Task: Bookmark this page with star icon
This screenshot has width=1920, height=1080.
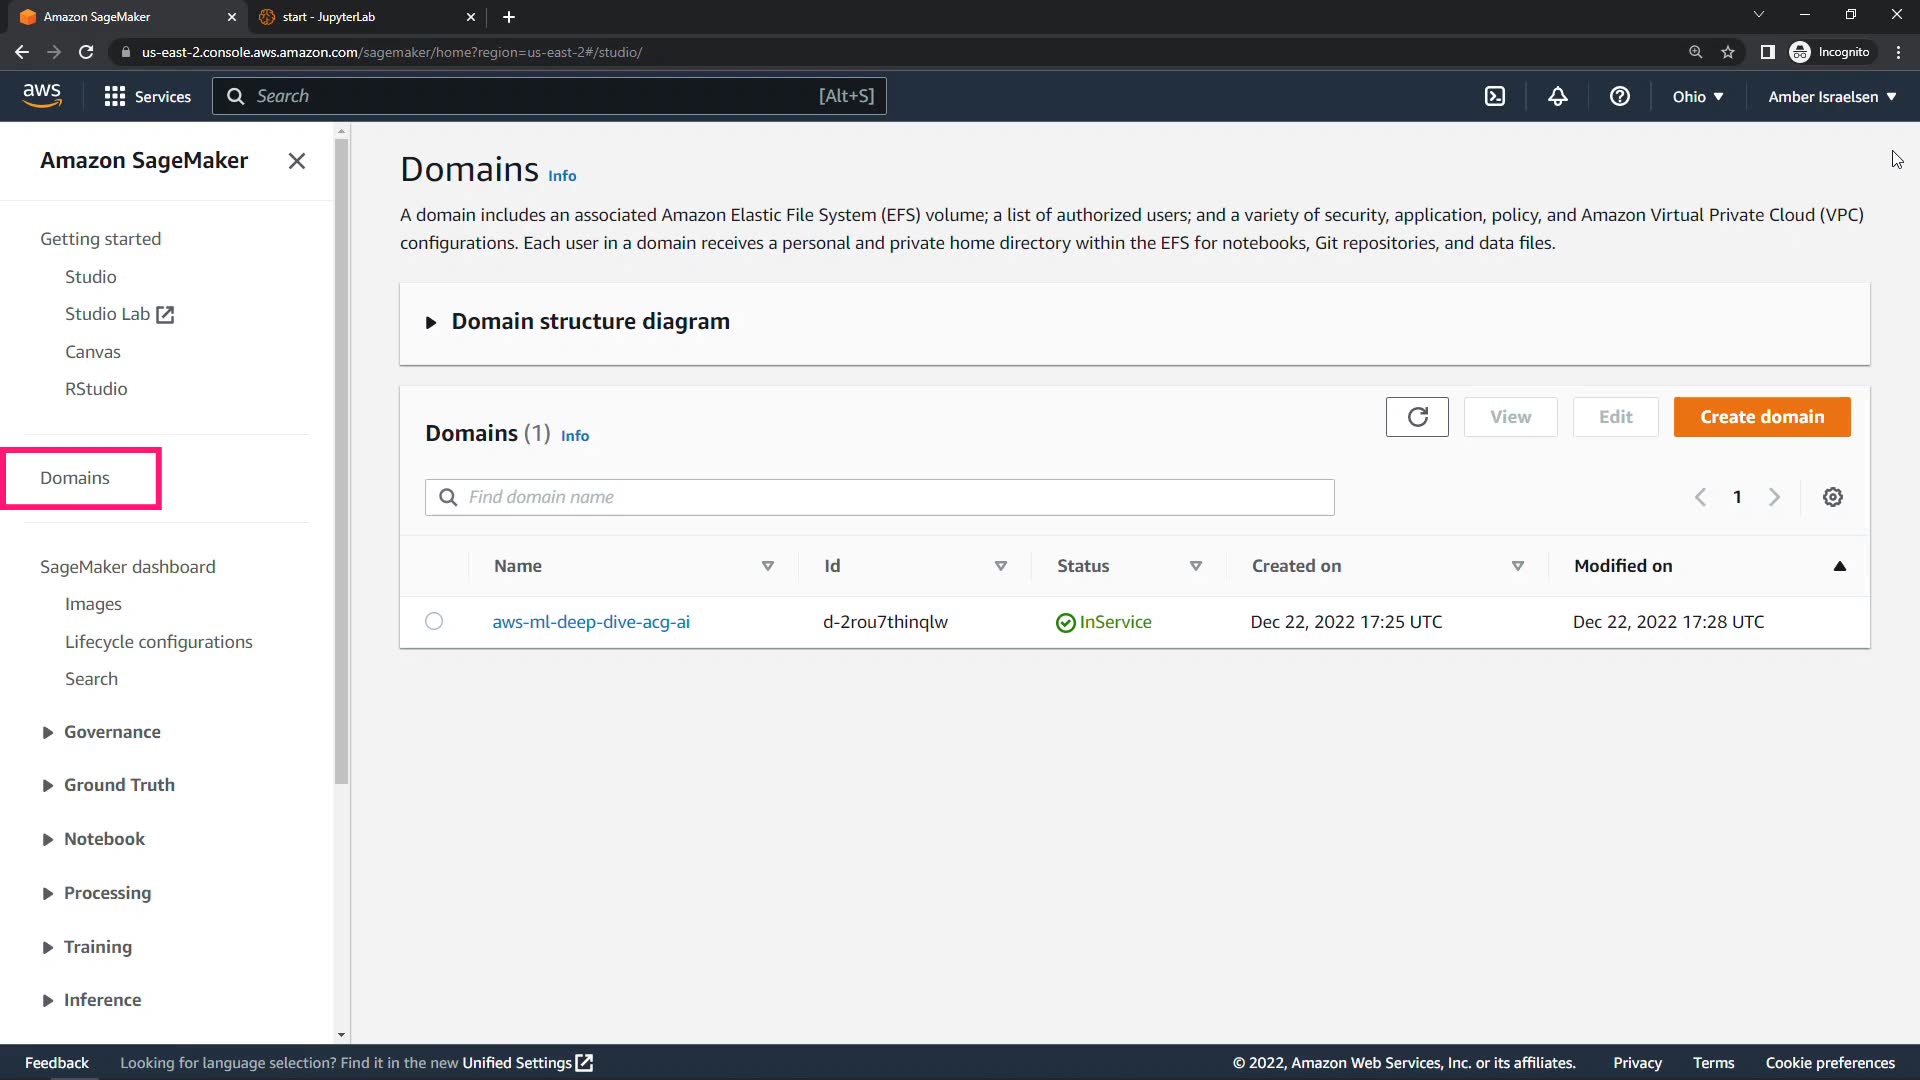Action: tap(1728, 52)
